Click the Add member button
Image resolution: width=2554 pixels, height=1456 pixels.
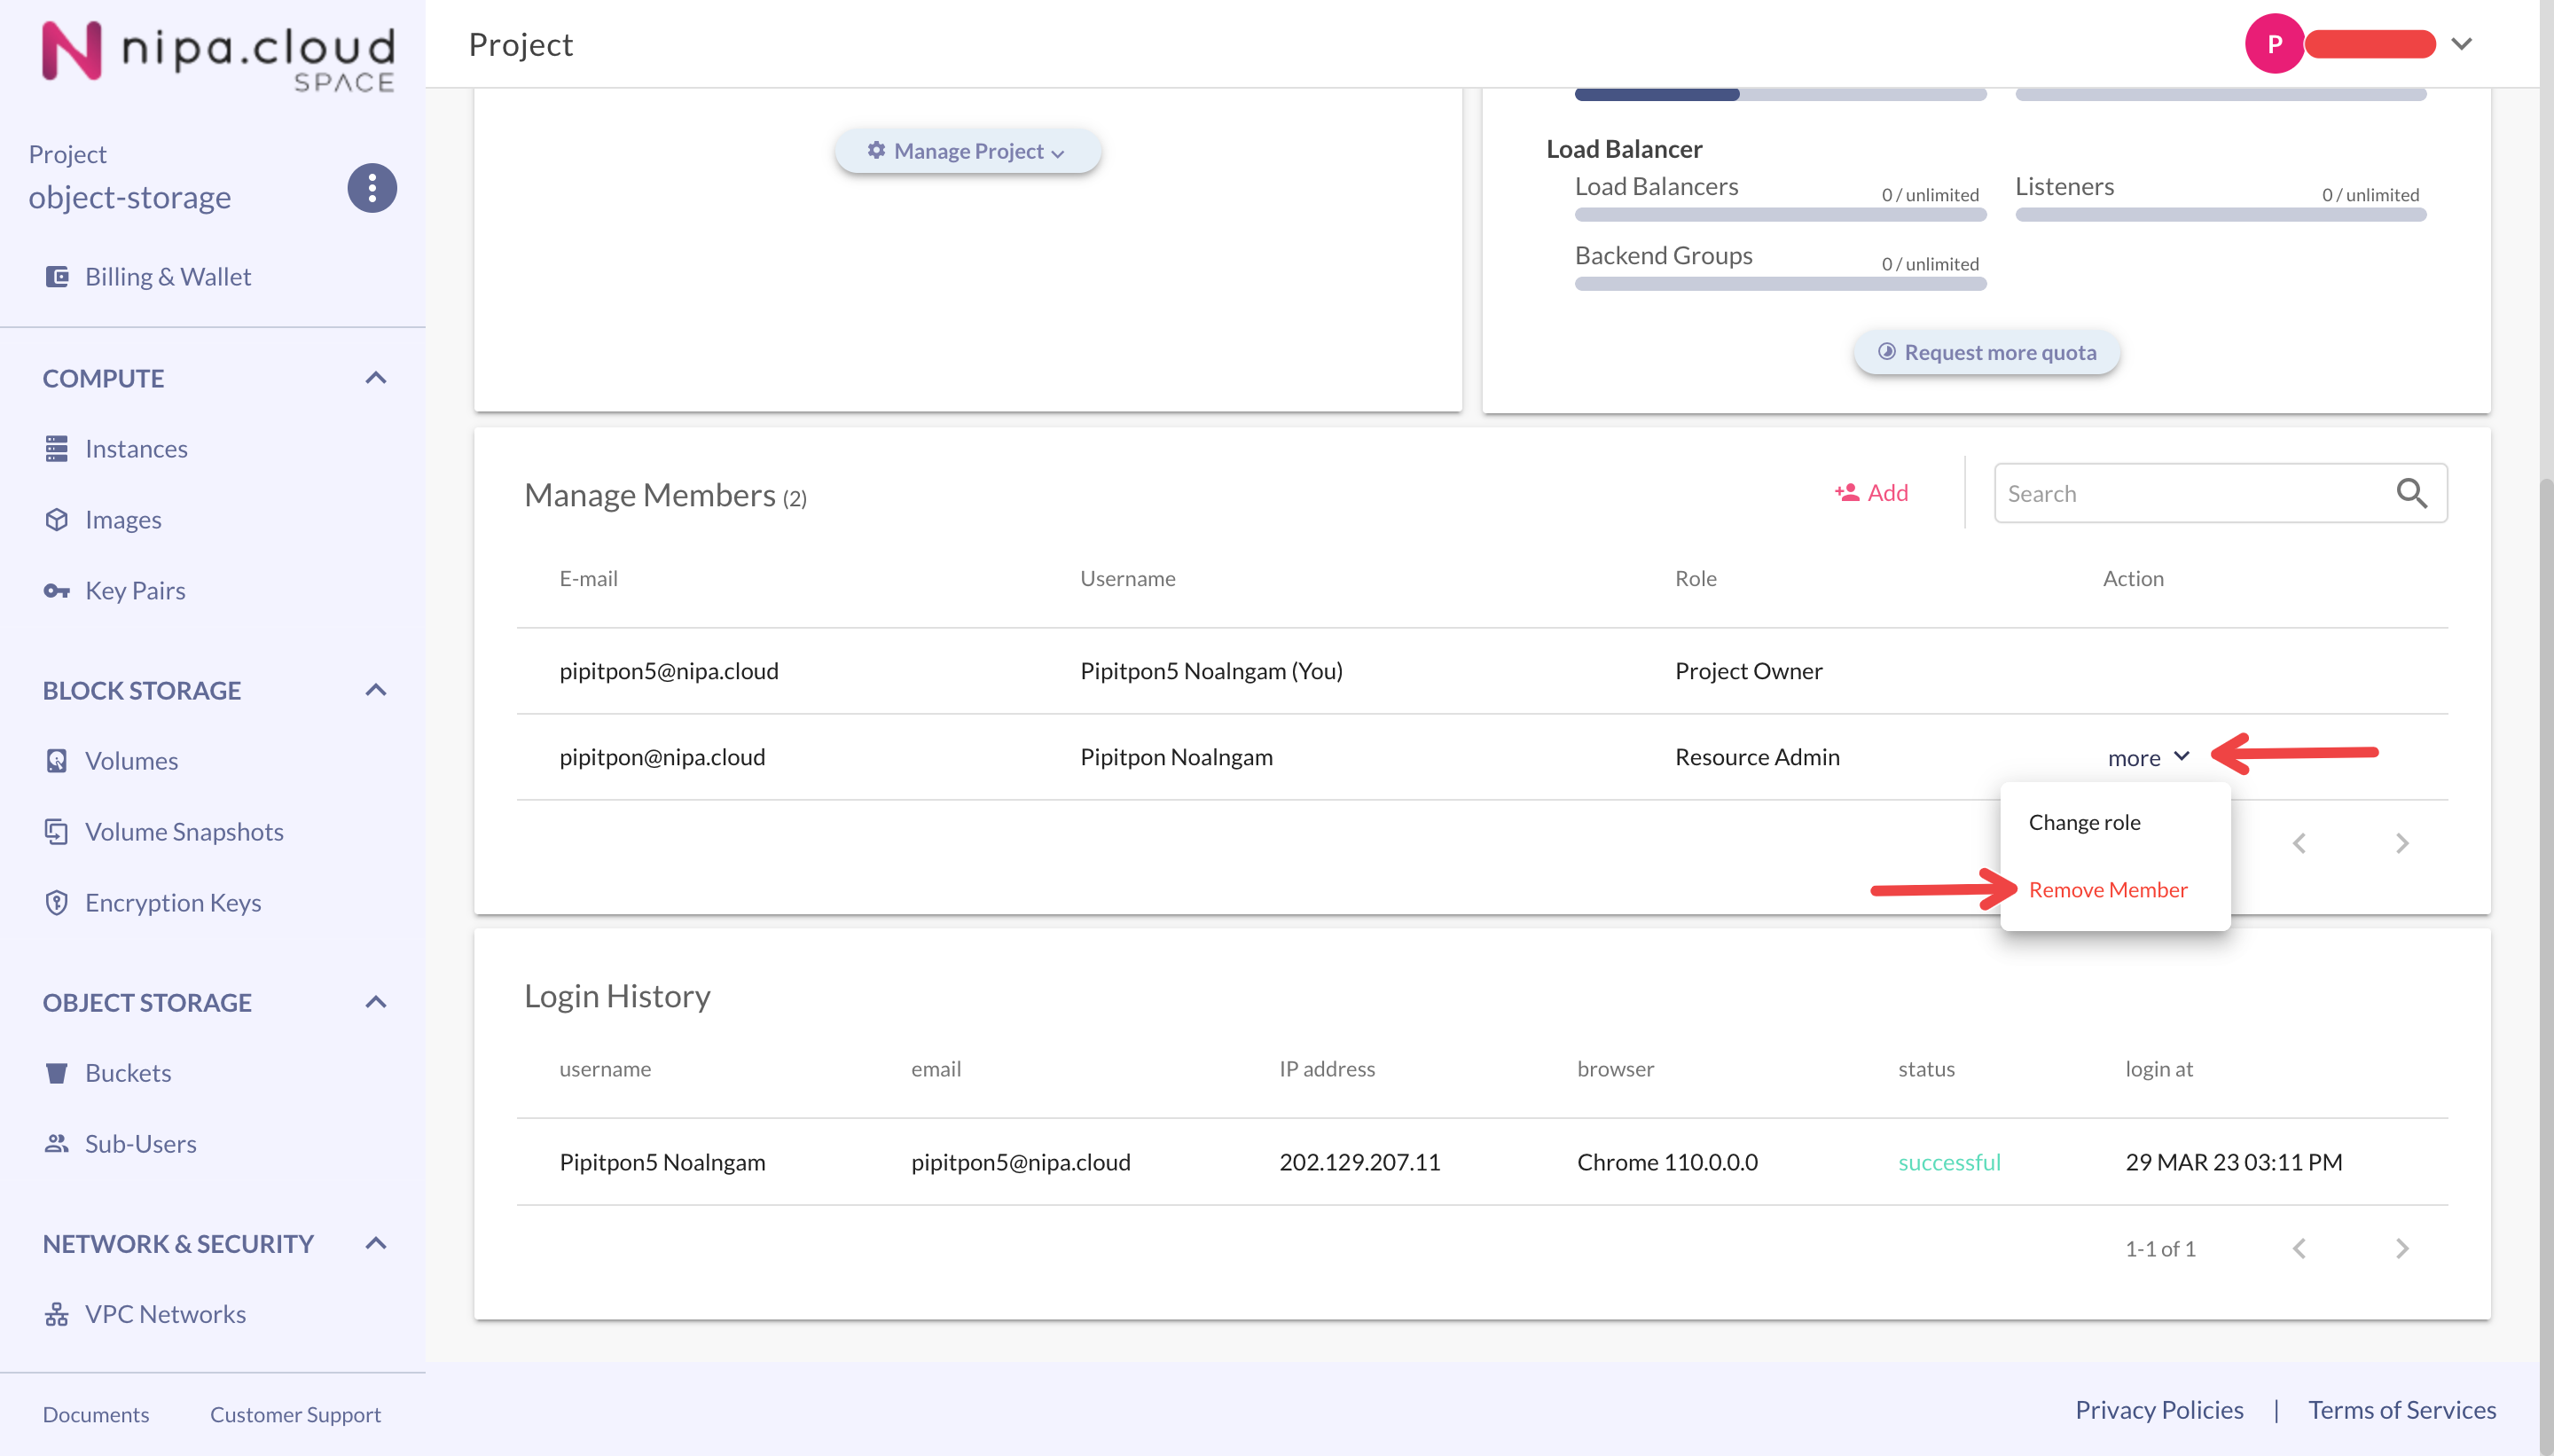(1871, 492)
